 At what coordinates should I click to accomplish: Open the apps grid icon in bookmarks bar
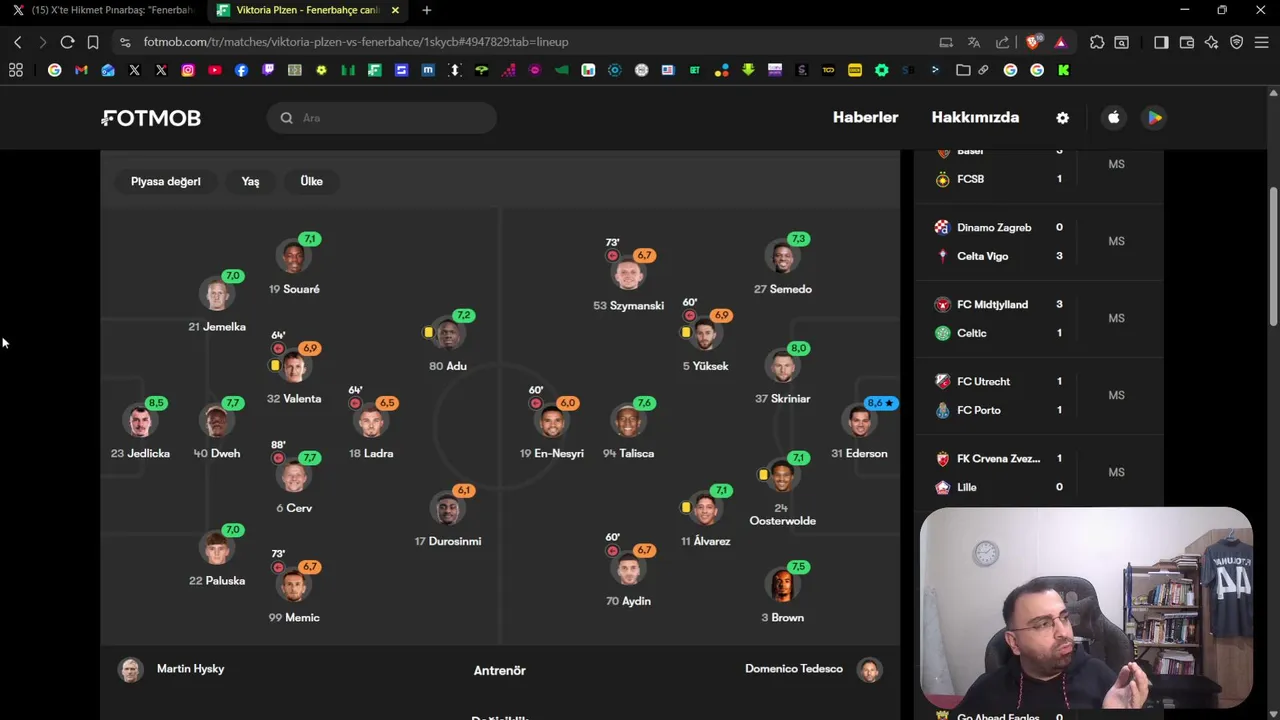(16, 70)
